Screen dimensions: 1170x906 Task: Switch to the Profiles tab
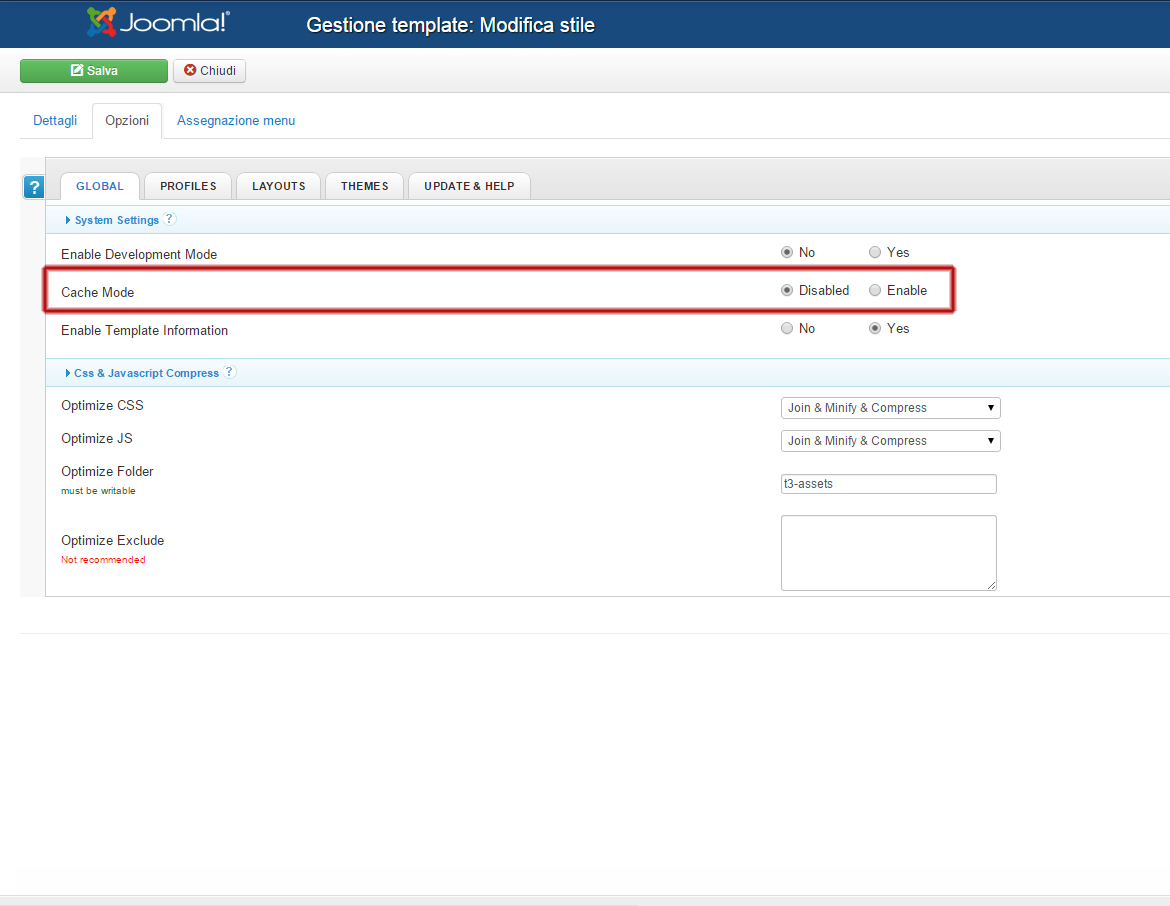coord(188,186)
